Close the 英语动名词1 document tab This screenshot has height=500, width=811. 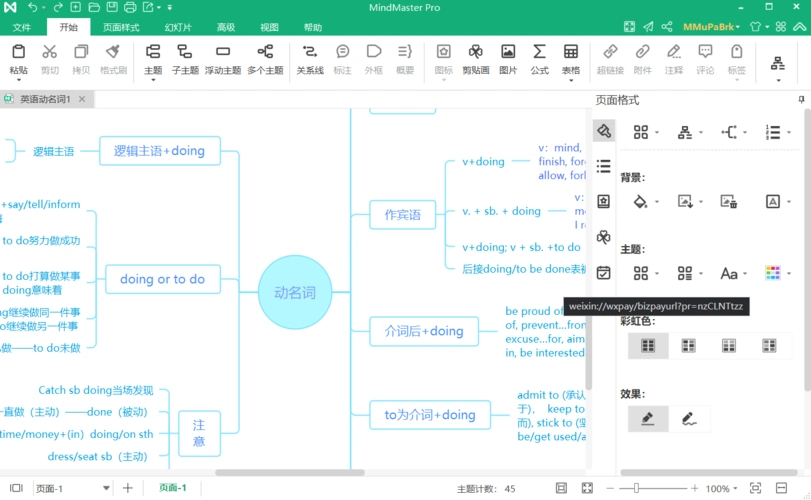pyautogui.click(x=83, y=99)
